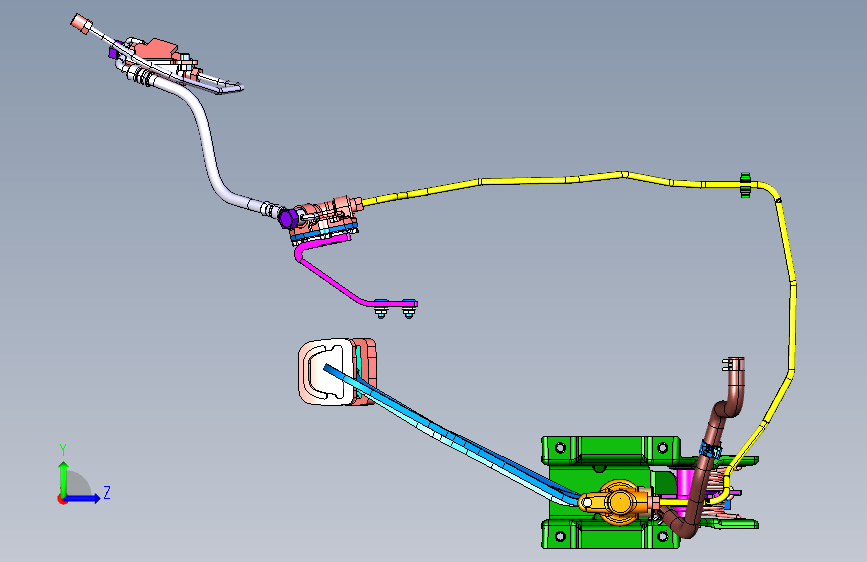867x562 pixels.
Task: Select the green clip on the yellow tube
Action: (745, 185)
